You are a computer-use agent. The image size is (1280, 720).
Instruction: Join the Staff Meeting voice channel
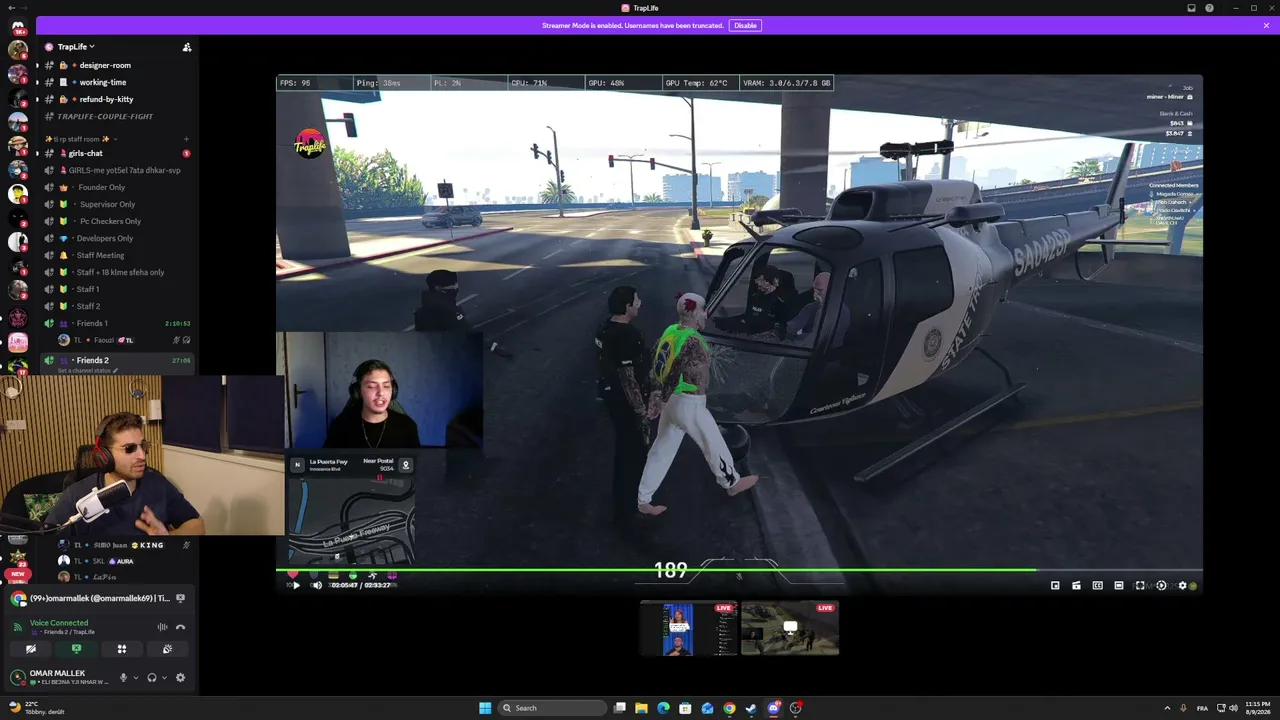click(117, 255)
